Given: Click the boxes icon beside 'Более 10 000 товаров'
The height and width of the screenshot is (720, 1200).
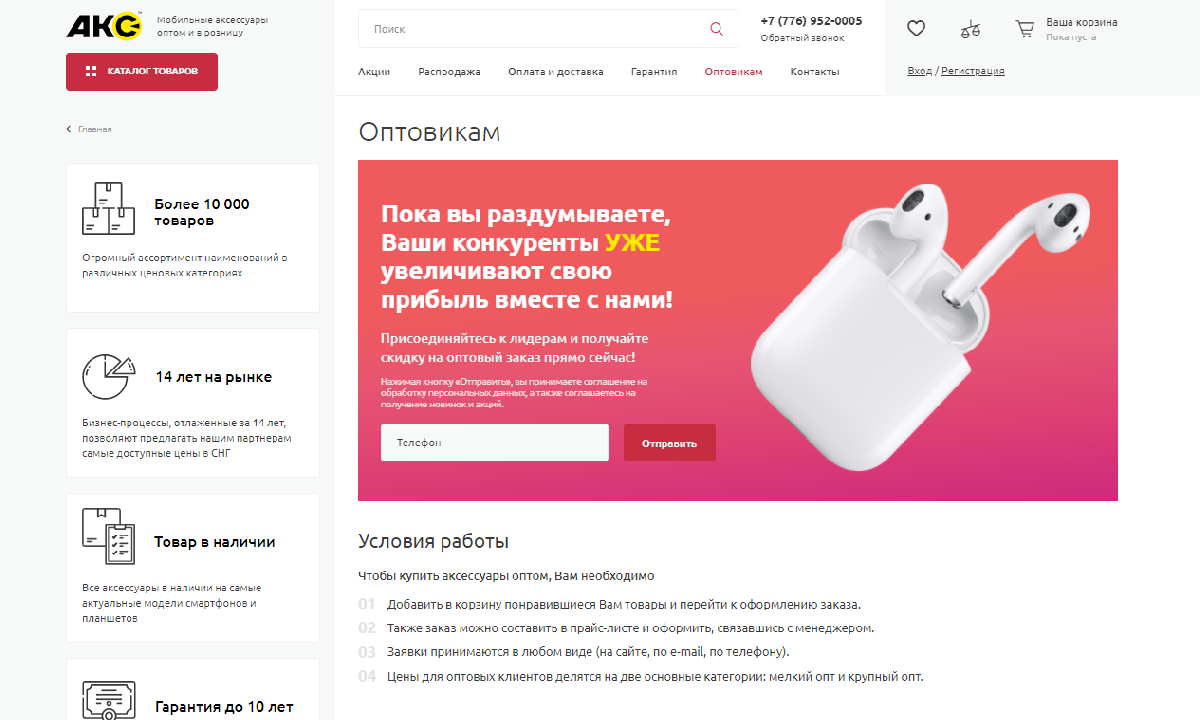Looking at the screenshot, I should coord(108,209).
